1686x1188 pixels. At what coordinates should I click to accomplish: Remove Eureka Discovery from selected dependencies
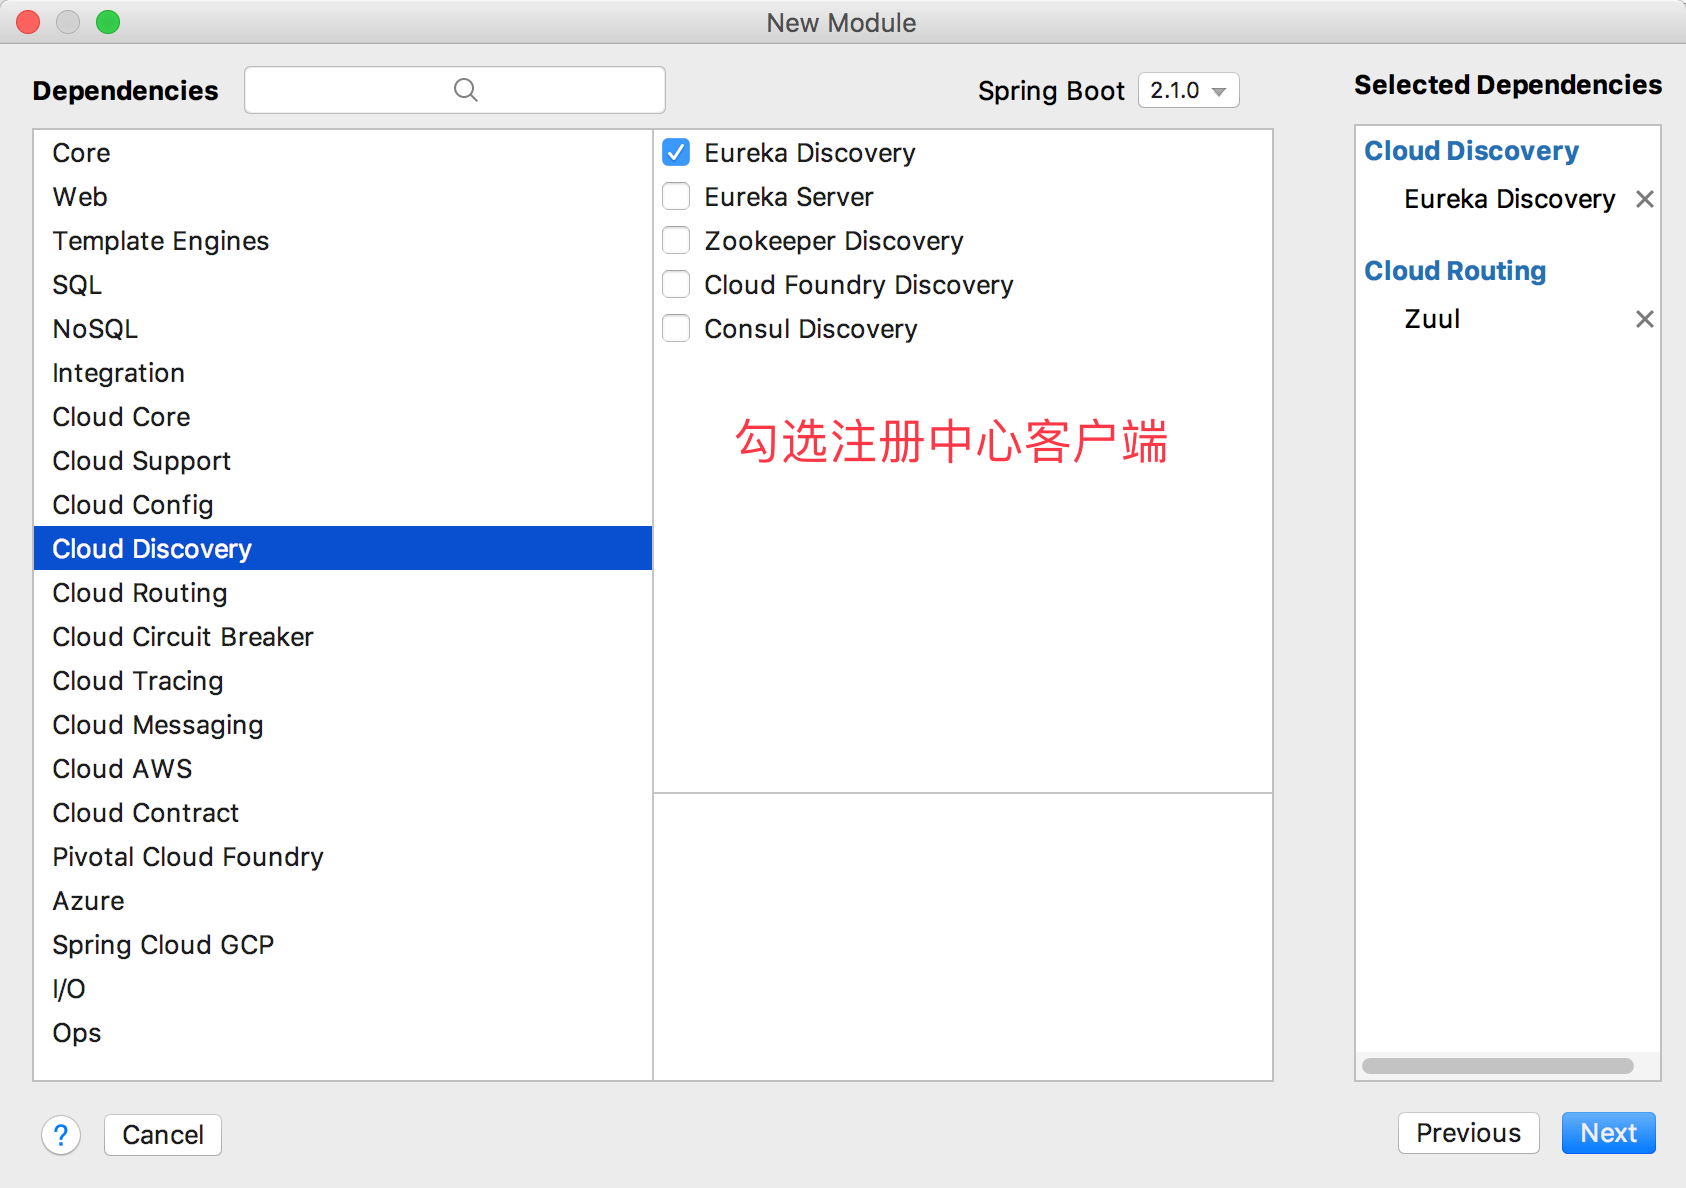point(1644,199)
